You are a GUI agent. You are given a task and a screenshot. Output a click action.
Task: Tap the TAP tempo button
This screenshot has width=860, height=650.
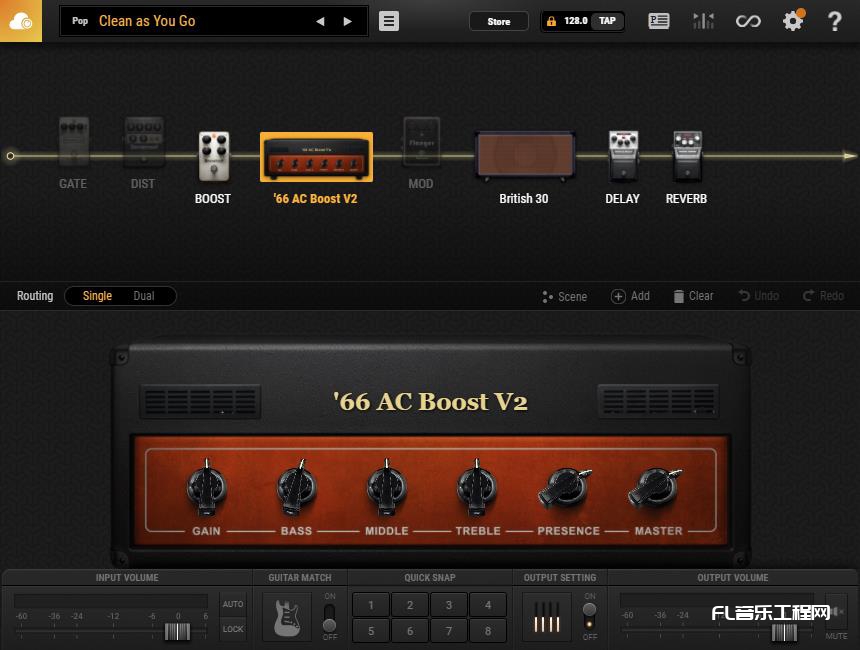tap(608, 20)
